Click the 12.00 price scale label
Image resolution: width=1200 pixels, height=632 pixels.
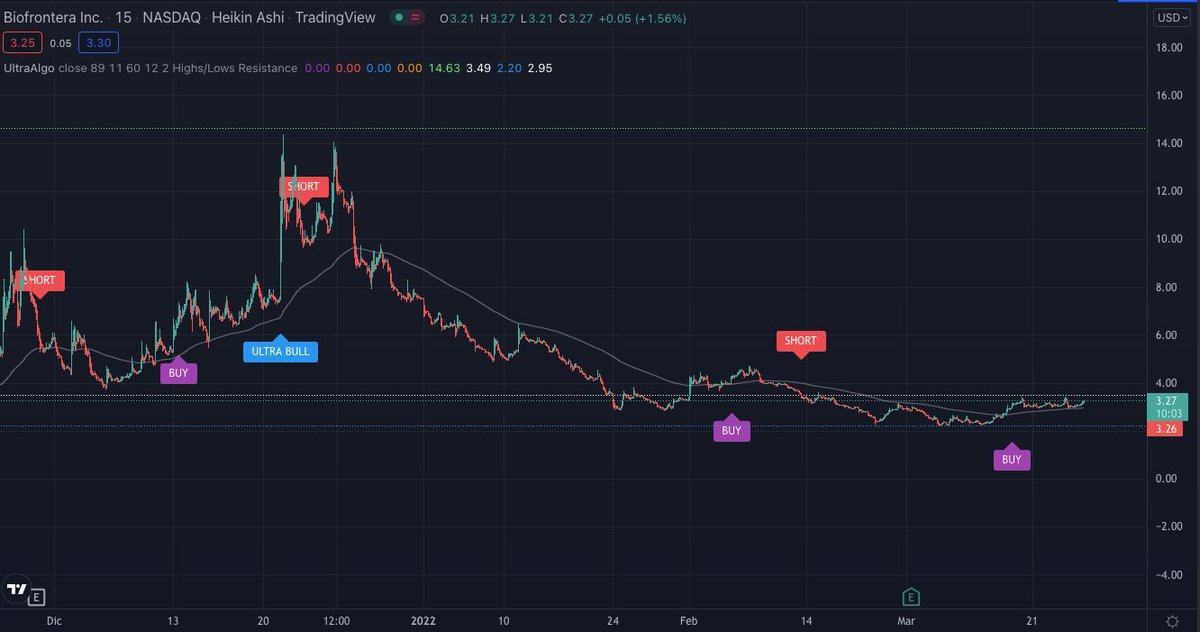coord(1169,191)
